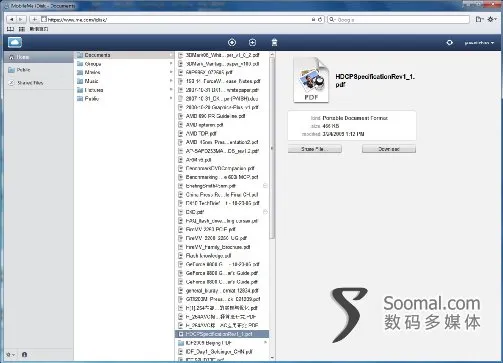Open the browser settings gear menu

492,20
